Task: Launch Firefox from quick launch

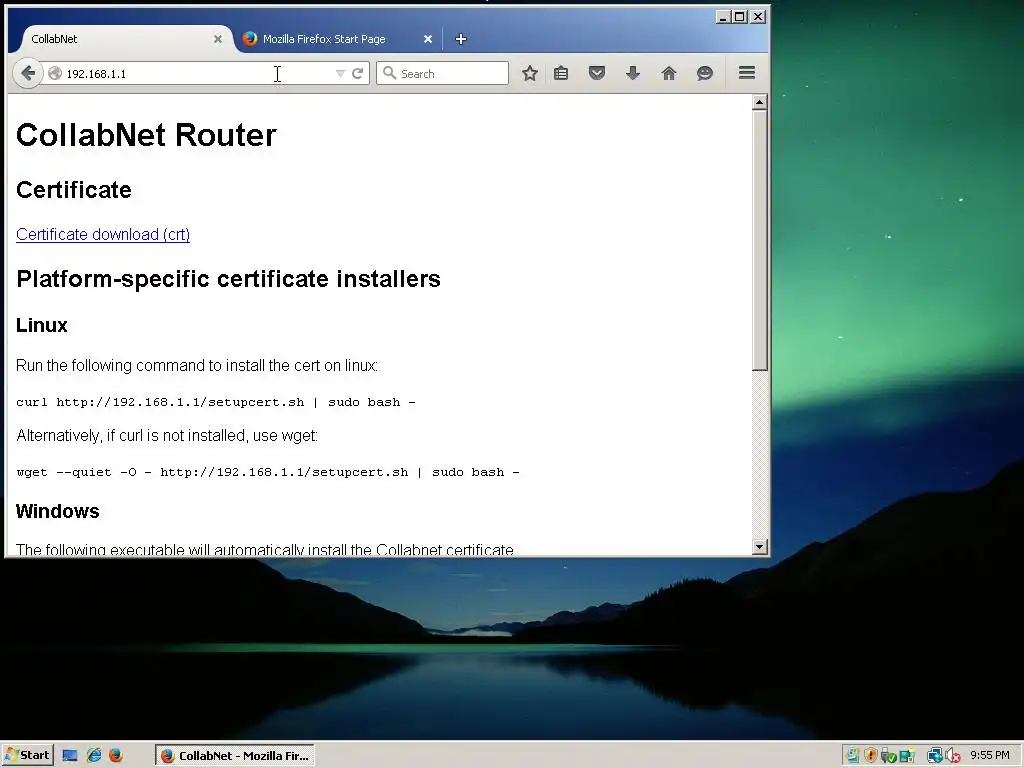Action: (x=116, y=756)
